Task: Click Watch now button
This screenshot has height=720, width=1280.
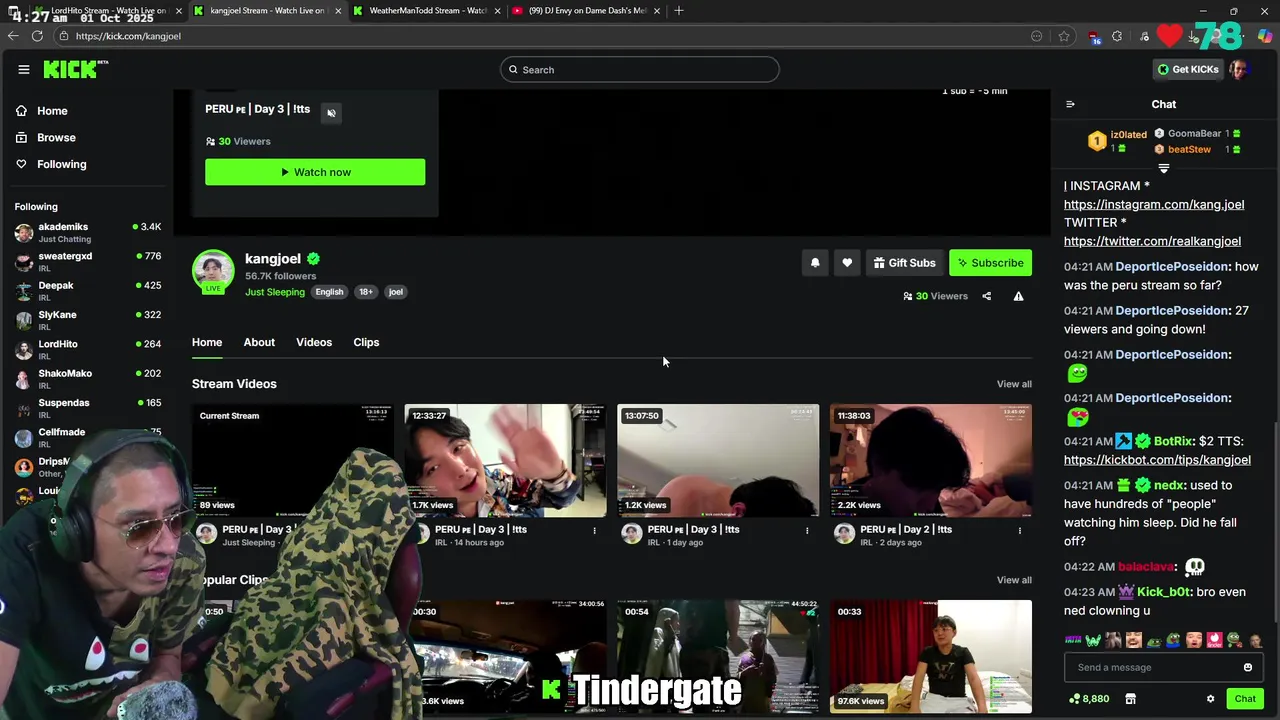Action: [x=315, y=172]
